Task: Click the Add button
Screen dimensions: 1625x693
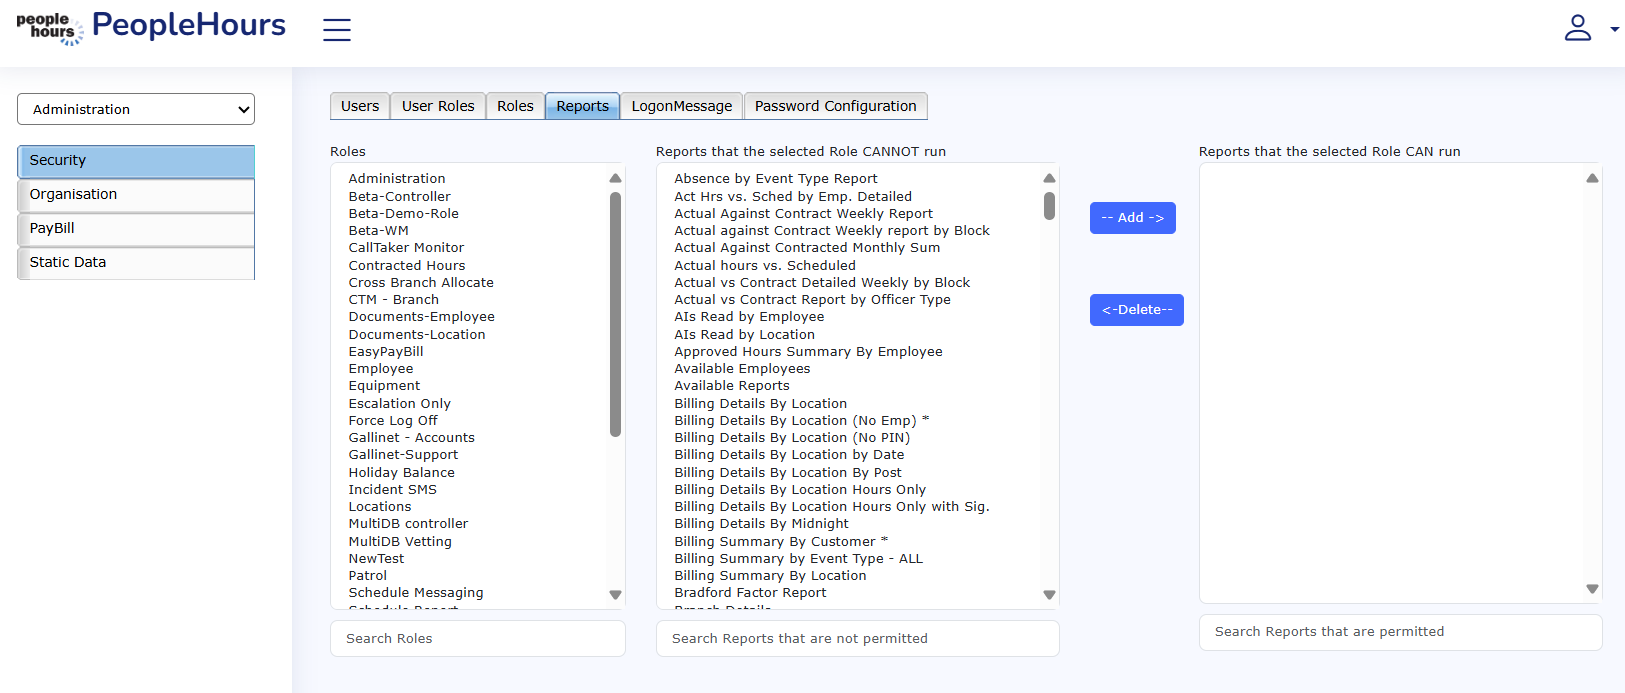Action: (x=1132, y=218)
